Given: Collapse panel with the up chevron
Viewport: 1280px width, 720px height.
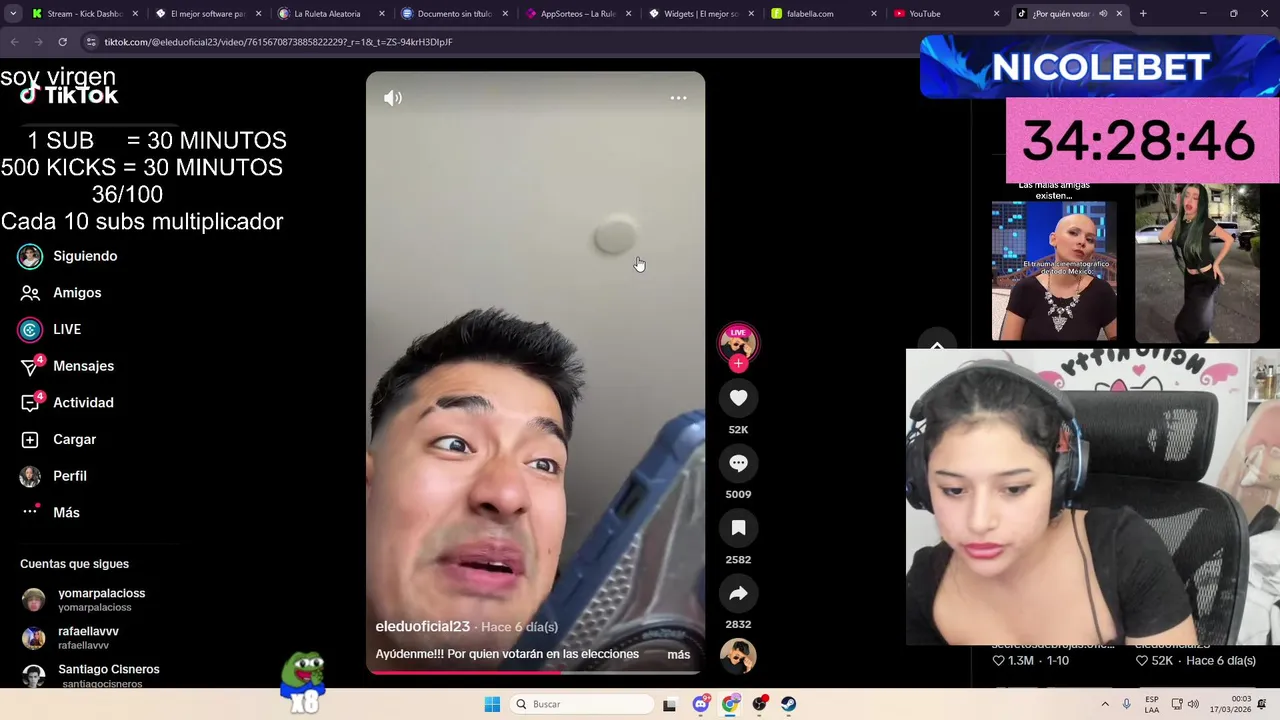Looking at the screenshot, I should point(937,346).
